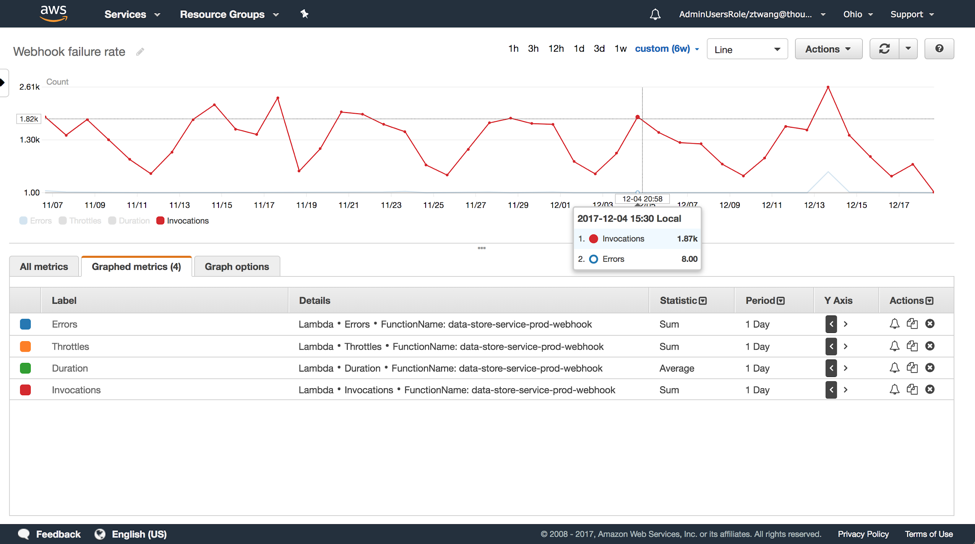
Task: Select the 1w time range
Action: (x=620, y=49)
